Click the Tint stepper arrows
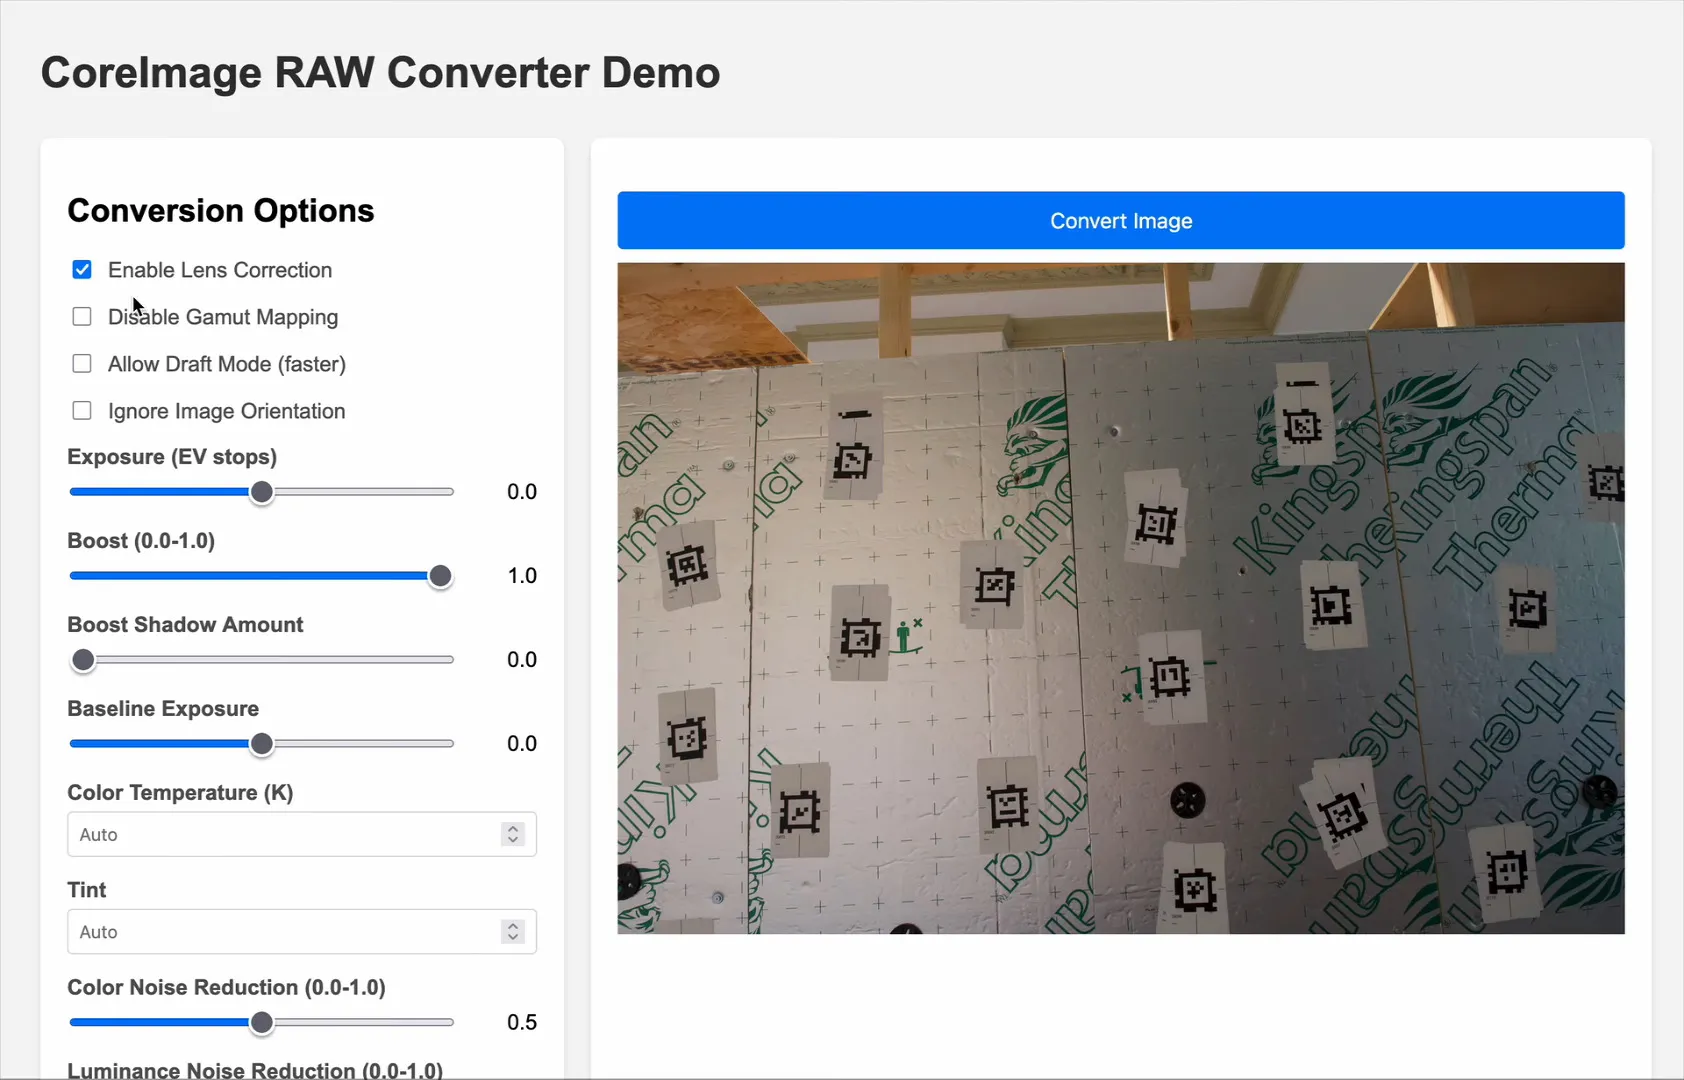 tap(513, 931)
